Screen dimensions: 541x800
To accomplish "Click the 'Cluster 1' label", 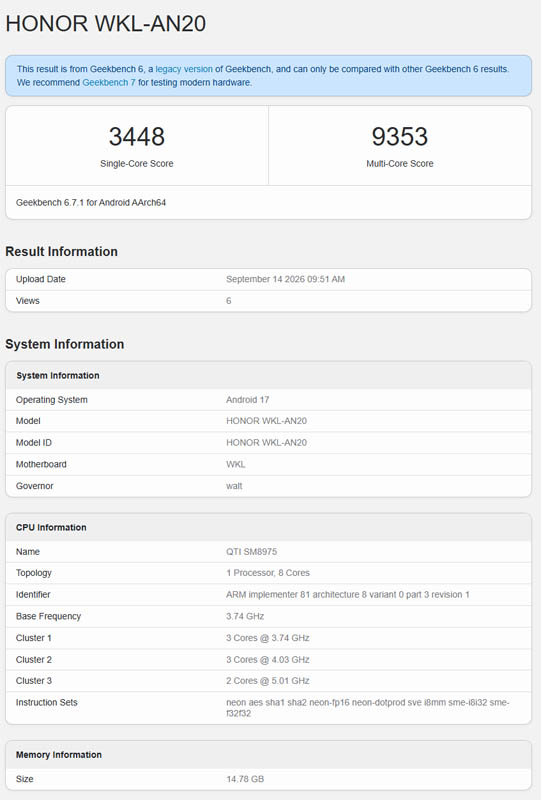I will tap(34, 638).
